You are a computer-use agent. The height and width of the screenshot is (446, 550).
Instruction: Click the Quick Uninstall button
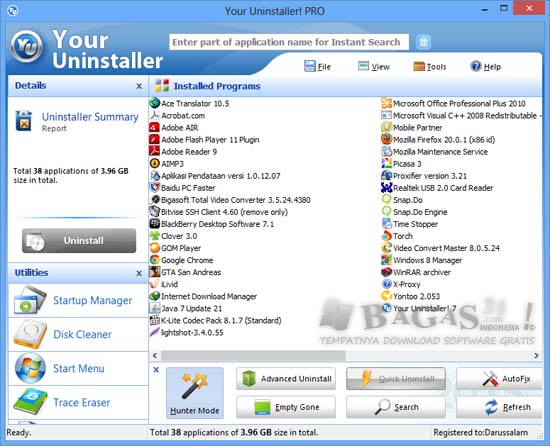coord(396,379)
